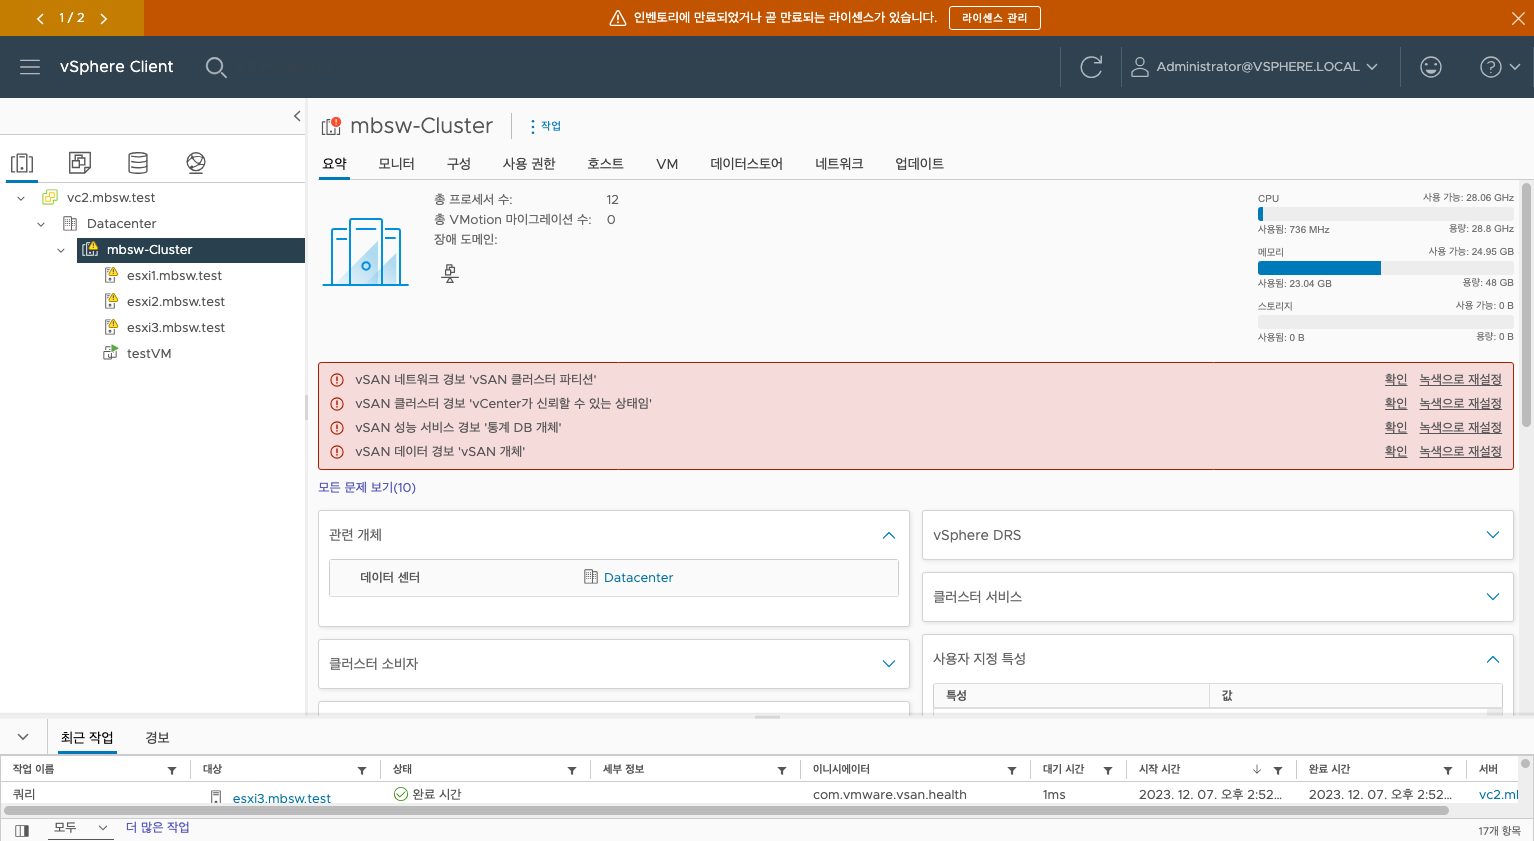Open the VM tab

tap(667, 164)
